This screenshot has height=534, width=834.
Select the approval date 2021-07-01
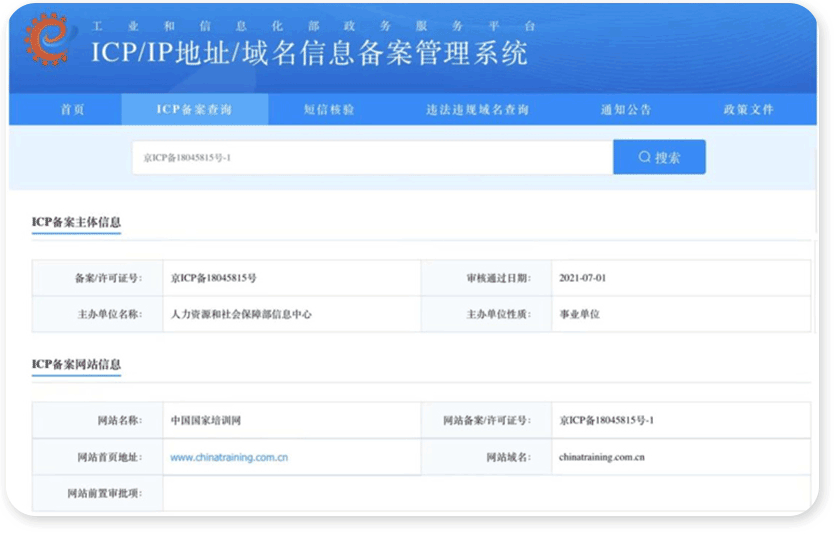click(582, 278)
